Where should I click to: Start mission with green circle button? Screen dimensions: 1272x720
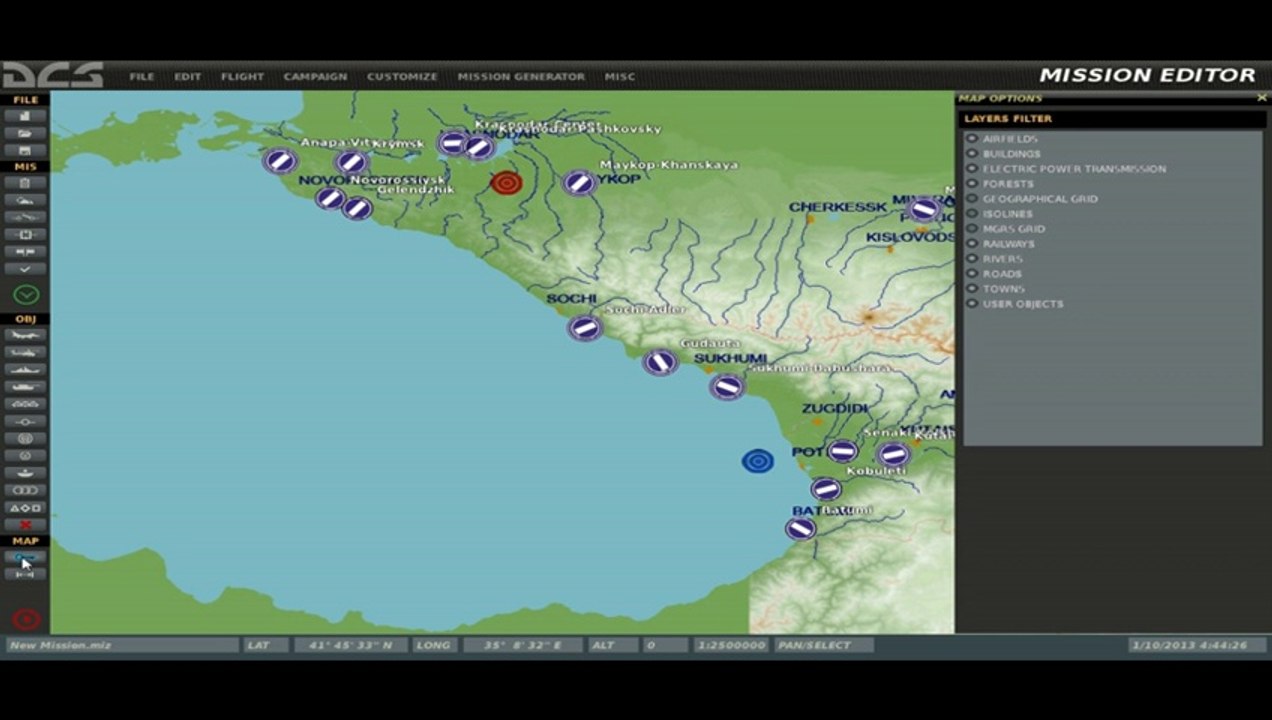point(26,295)
